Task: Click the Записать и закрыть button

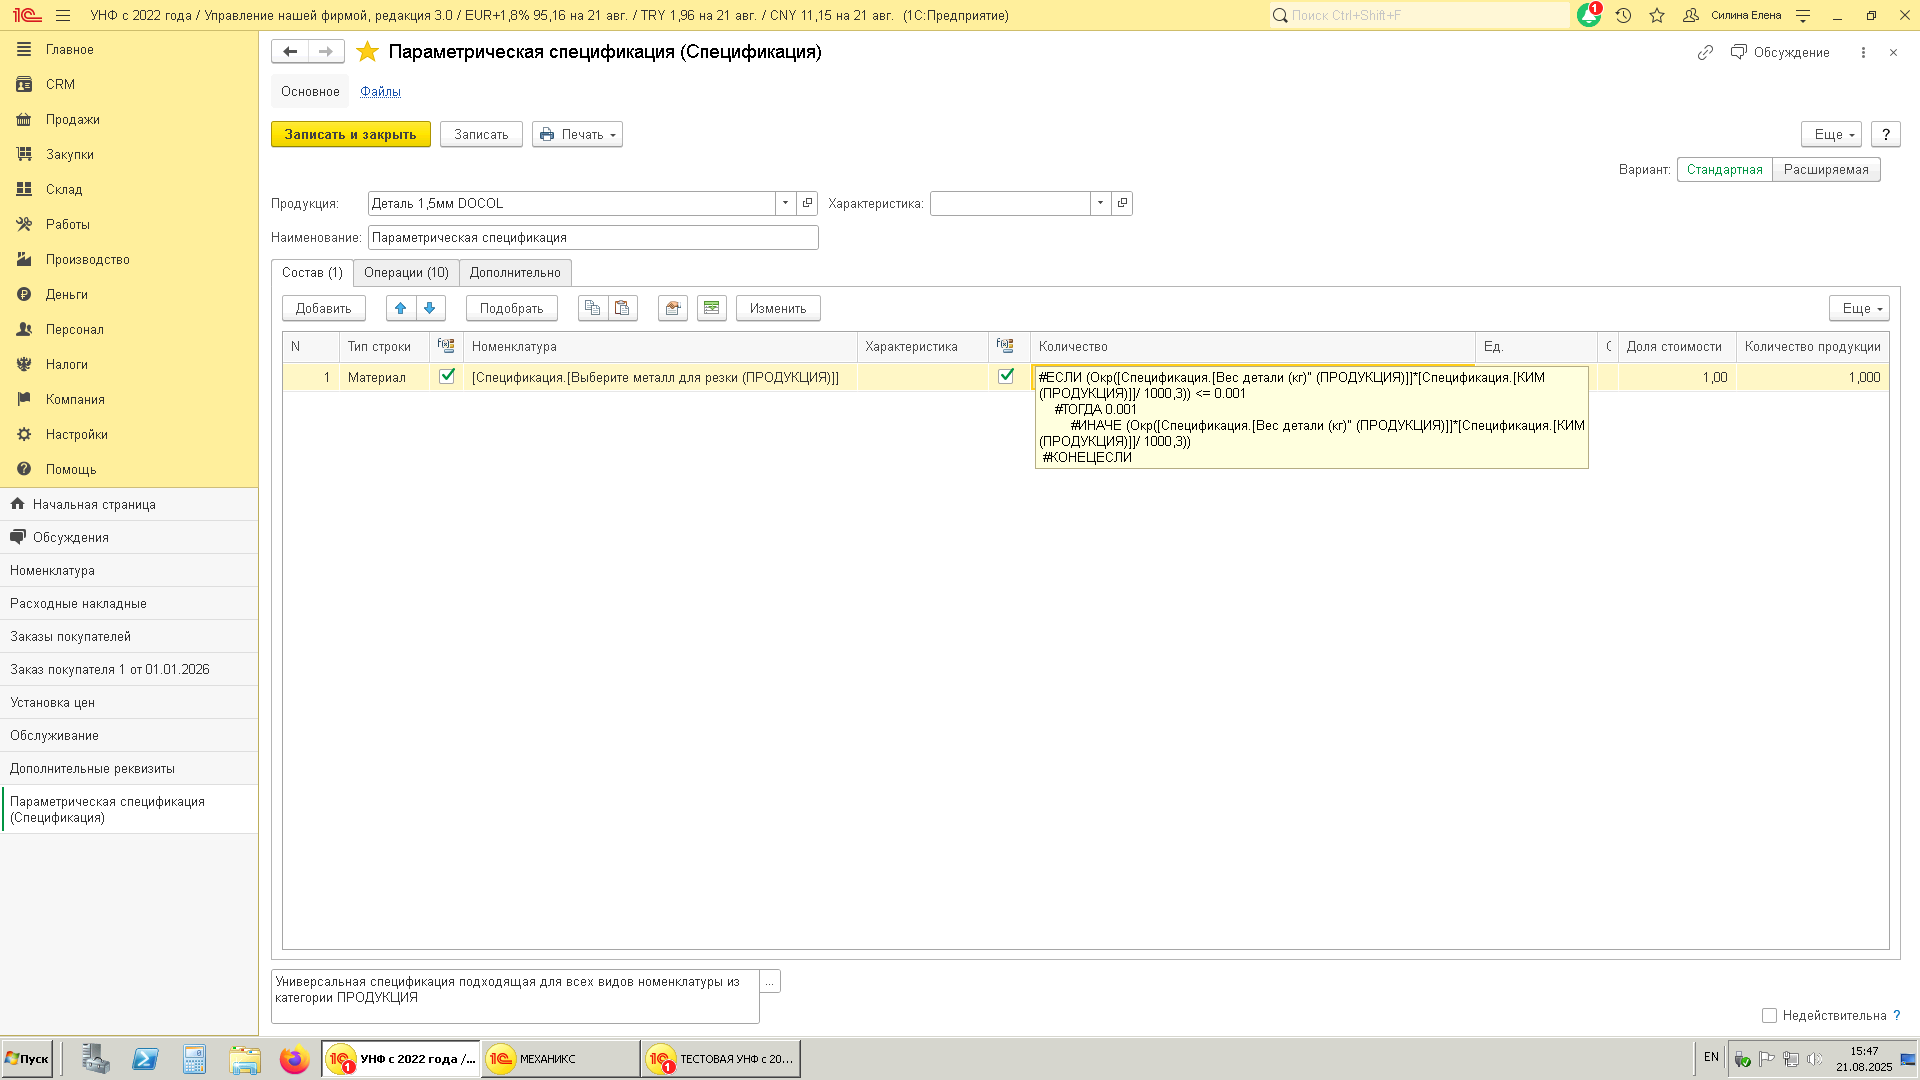Action: (350, 134)
